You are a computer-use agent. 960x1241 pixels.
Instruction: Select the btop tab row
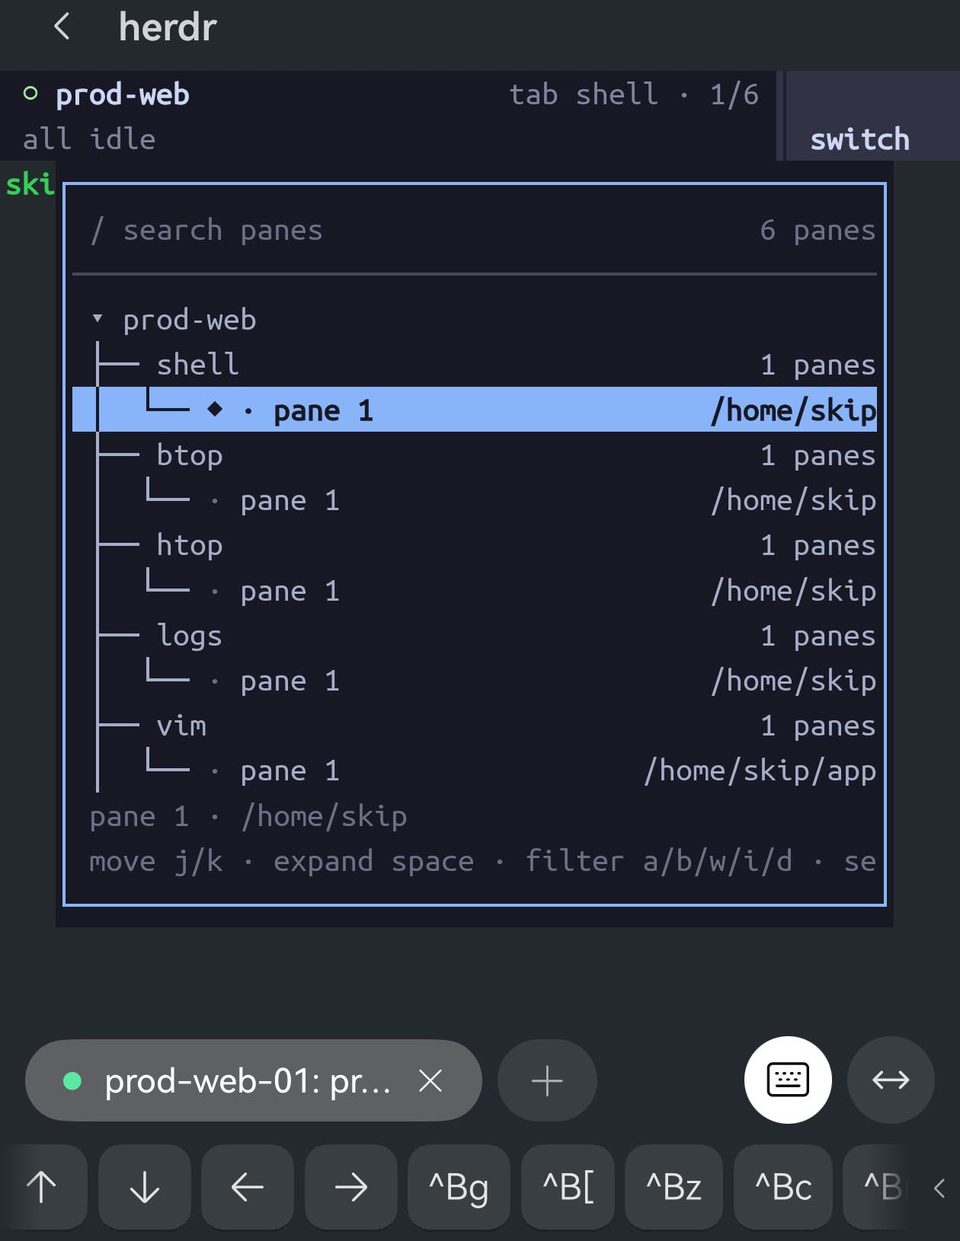pos(475,455)
